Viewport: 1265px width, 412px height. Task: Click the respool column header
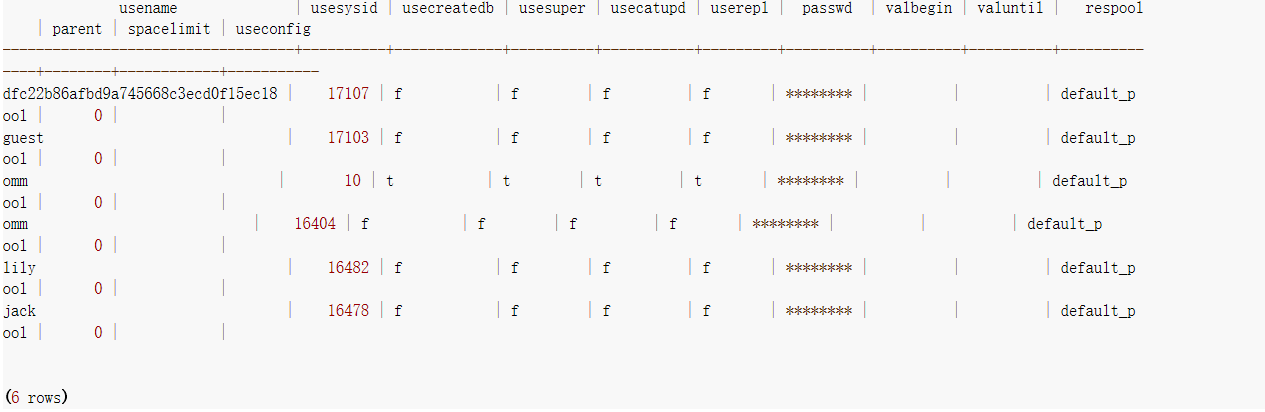tap(1113, 8)
